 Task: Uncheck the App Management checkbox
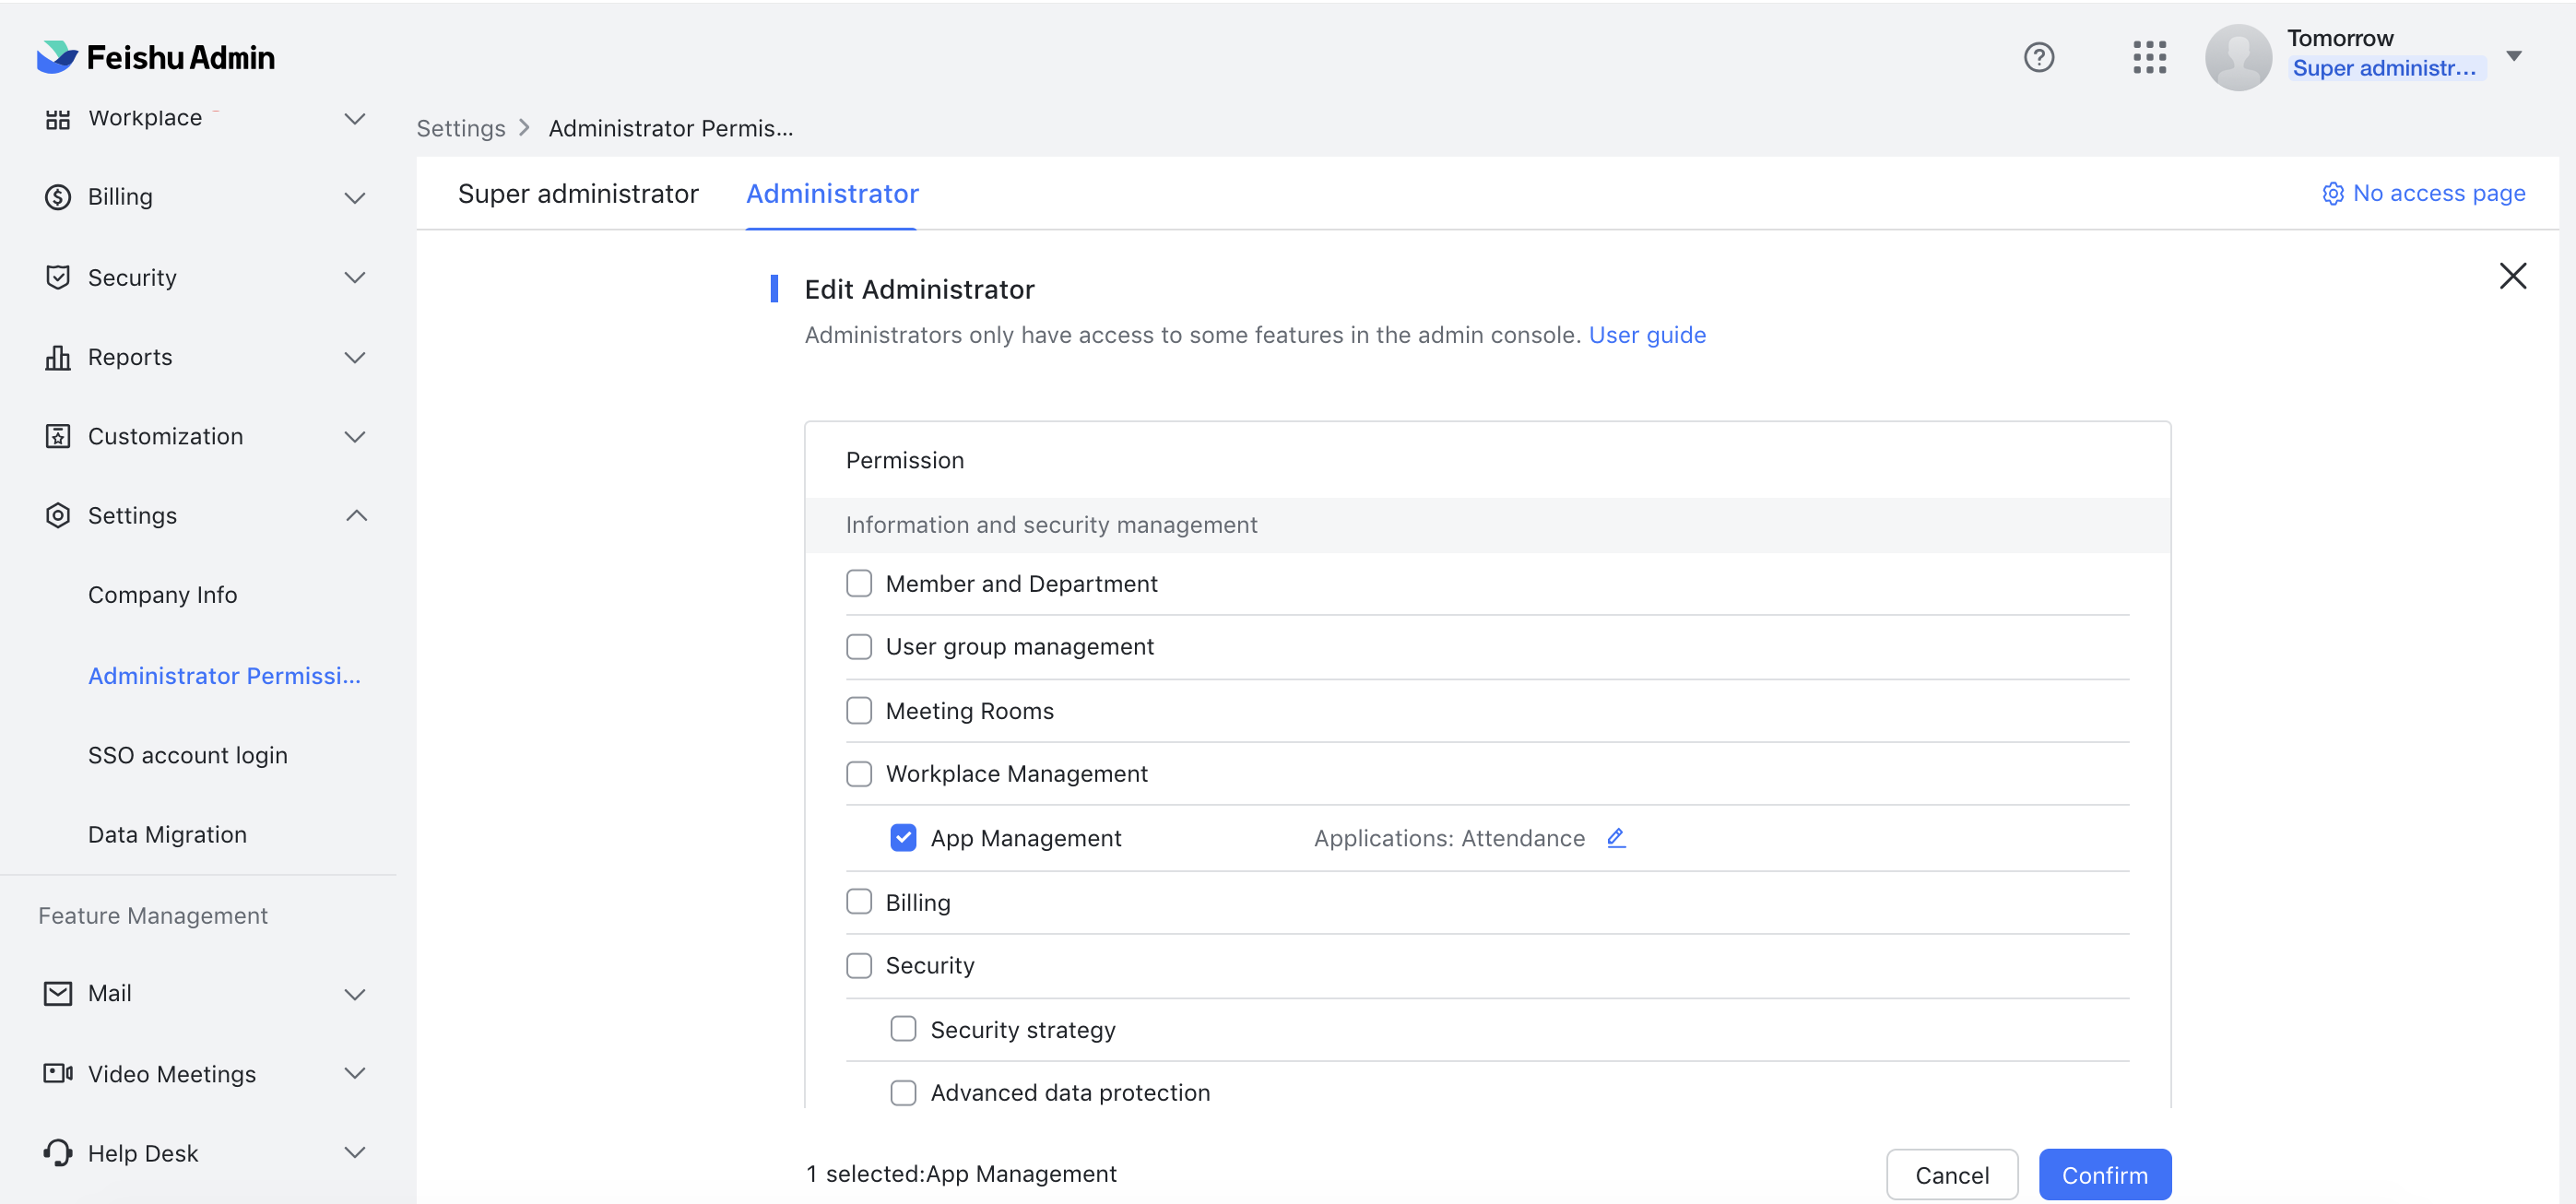click(x=903, y=838)
